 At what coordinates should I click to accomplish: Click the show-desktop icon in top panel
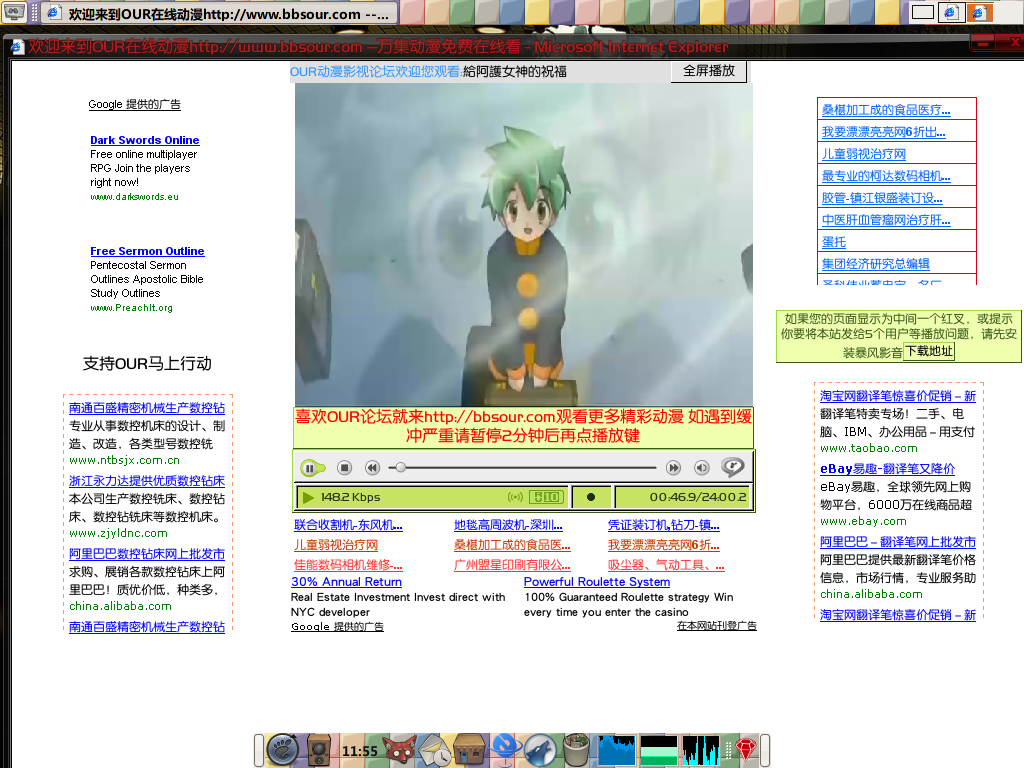click(14, 12)
